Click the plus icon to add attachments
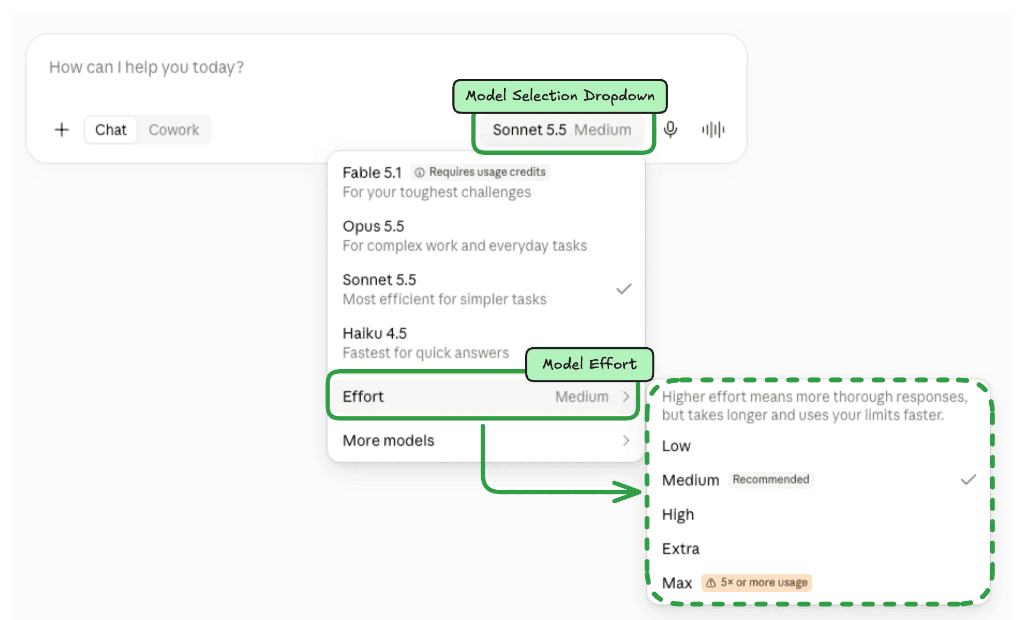 61,129
